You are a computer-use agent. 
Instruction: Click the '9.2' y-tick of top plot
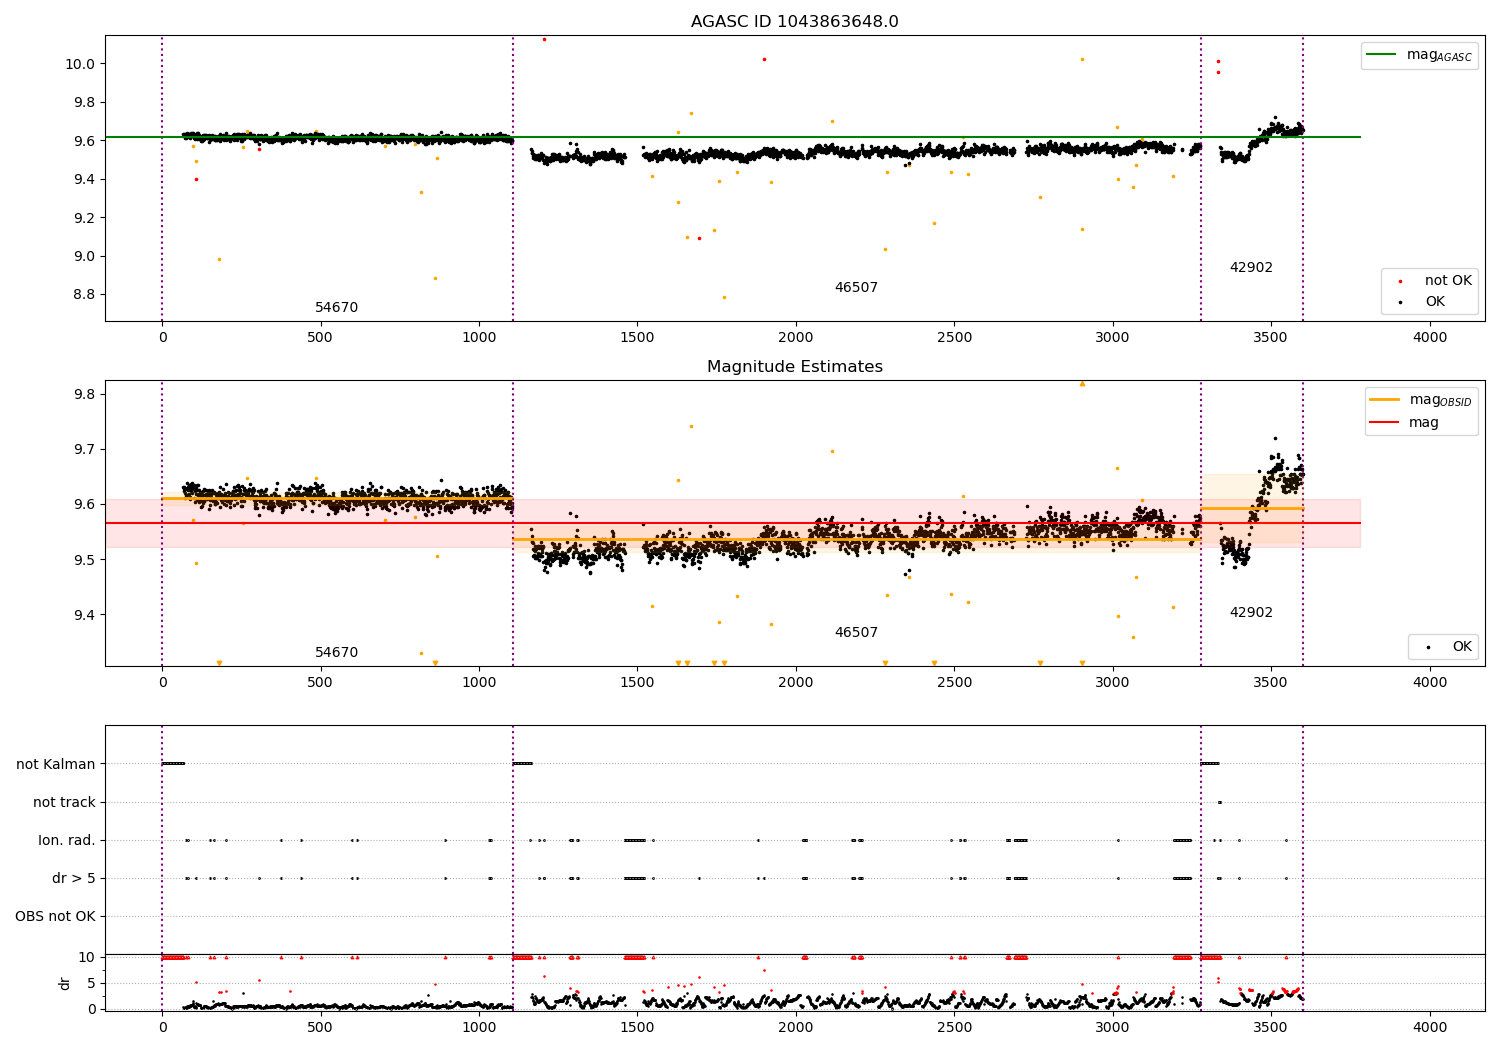tap(84, 218)
